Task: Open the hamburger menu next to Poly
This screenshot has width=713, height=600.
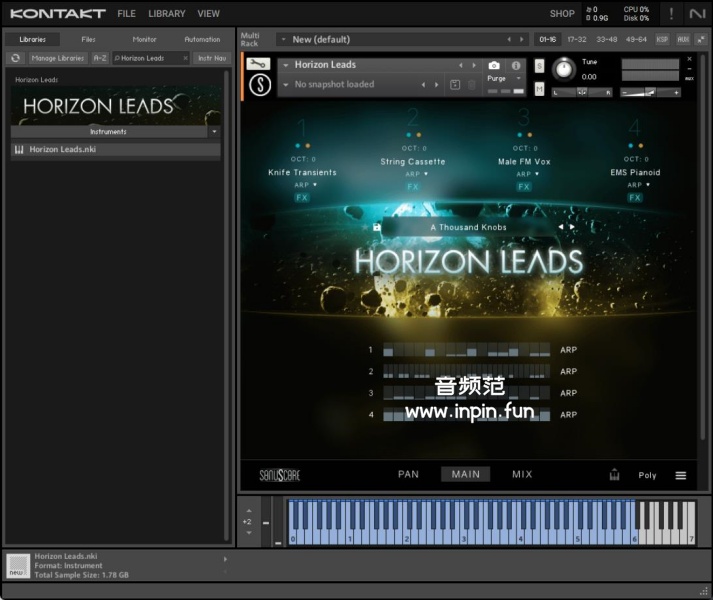Action: pyautogui.click(x=681, y=475)
